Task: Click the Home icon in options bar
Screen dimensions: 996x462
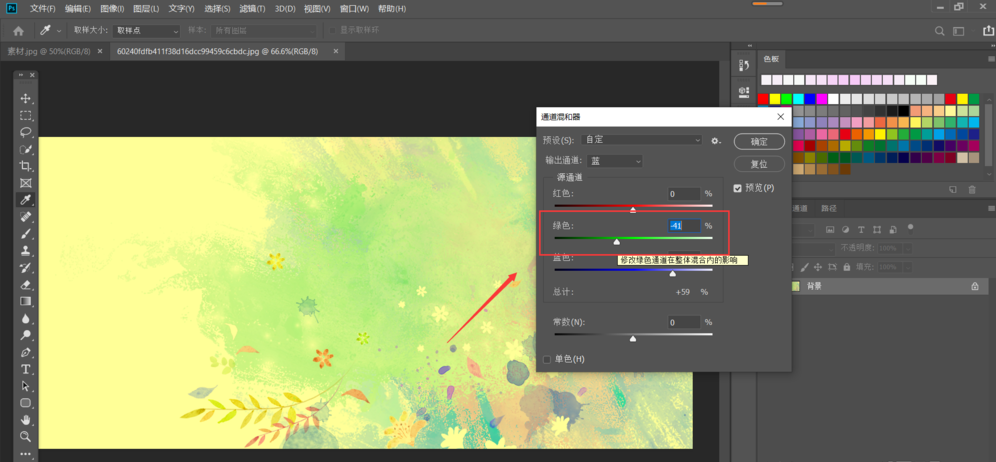Action: click(18, 31)
